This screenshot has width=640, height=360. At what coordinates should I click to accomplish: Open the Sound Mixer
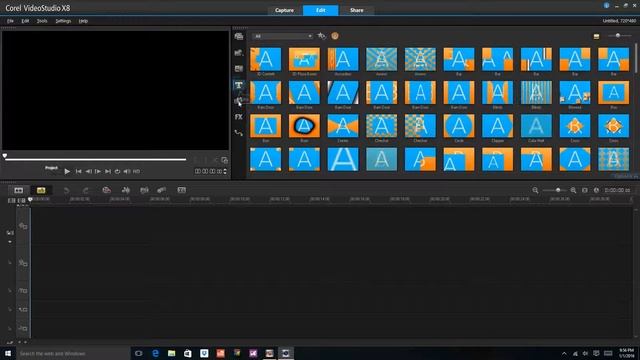click(126, 190)
